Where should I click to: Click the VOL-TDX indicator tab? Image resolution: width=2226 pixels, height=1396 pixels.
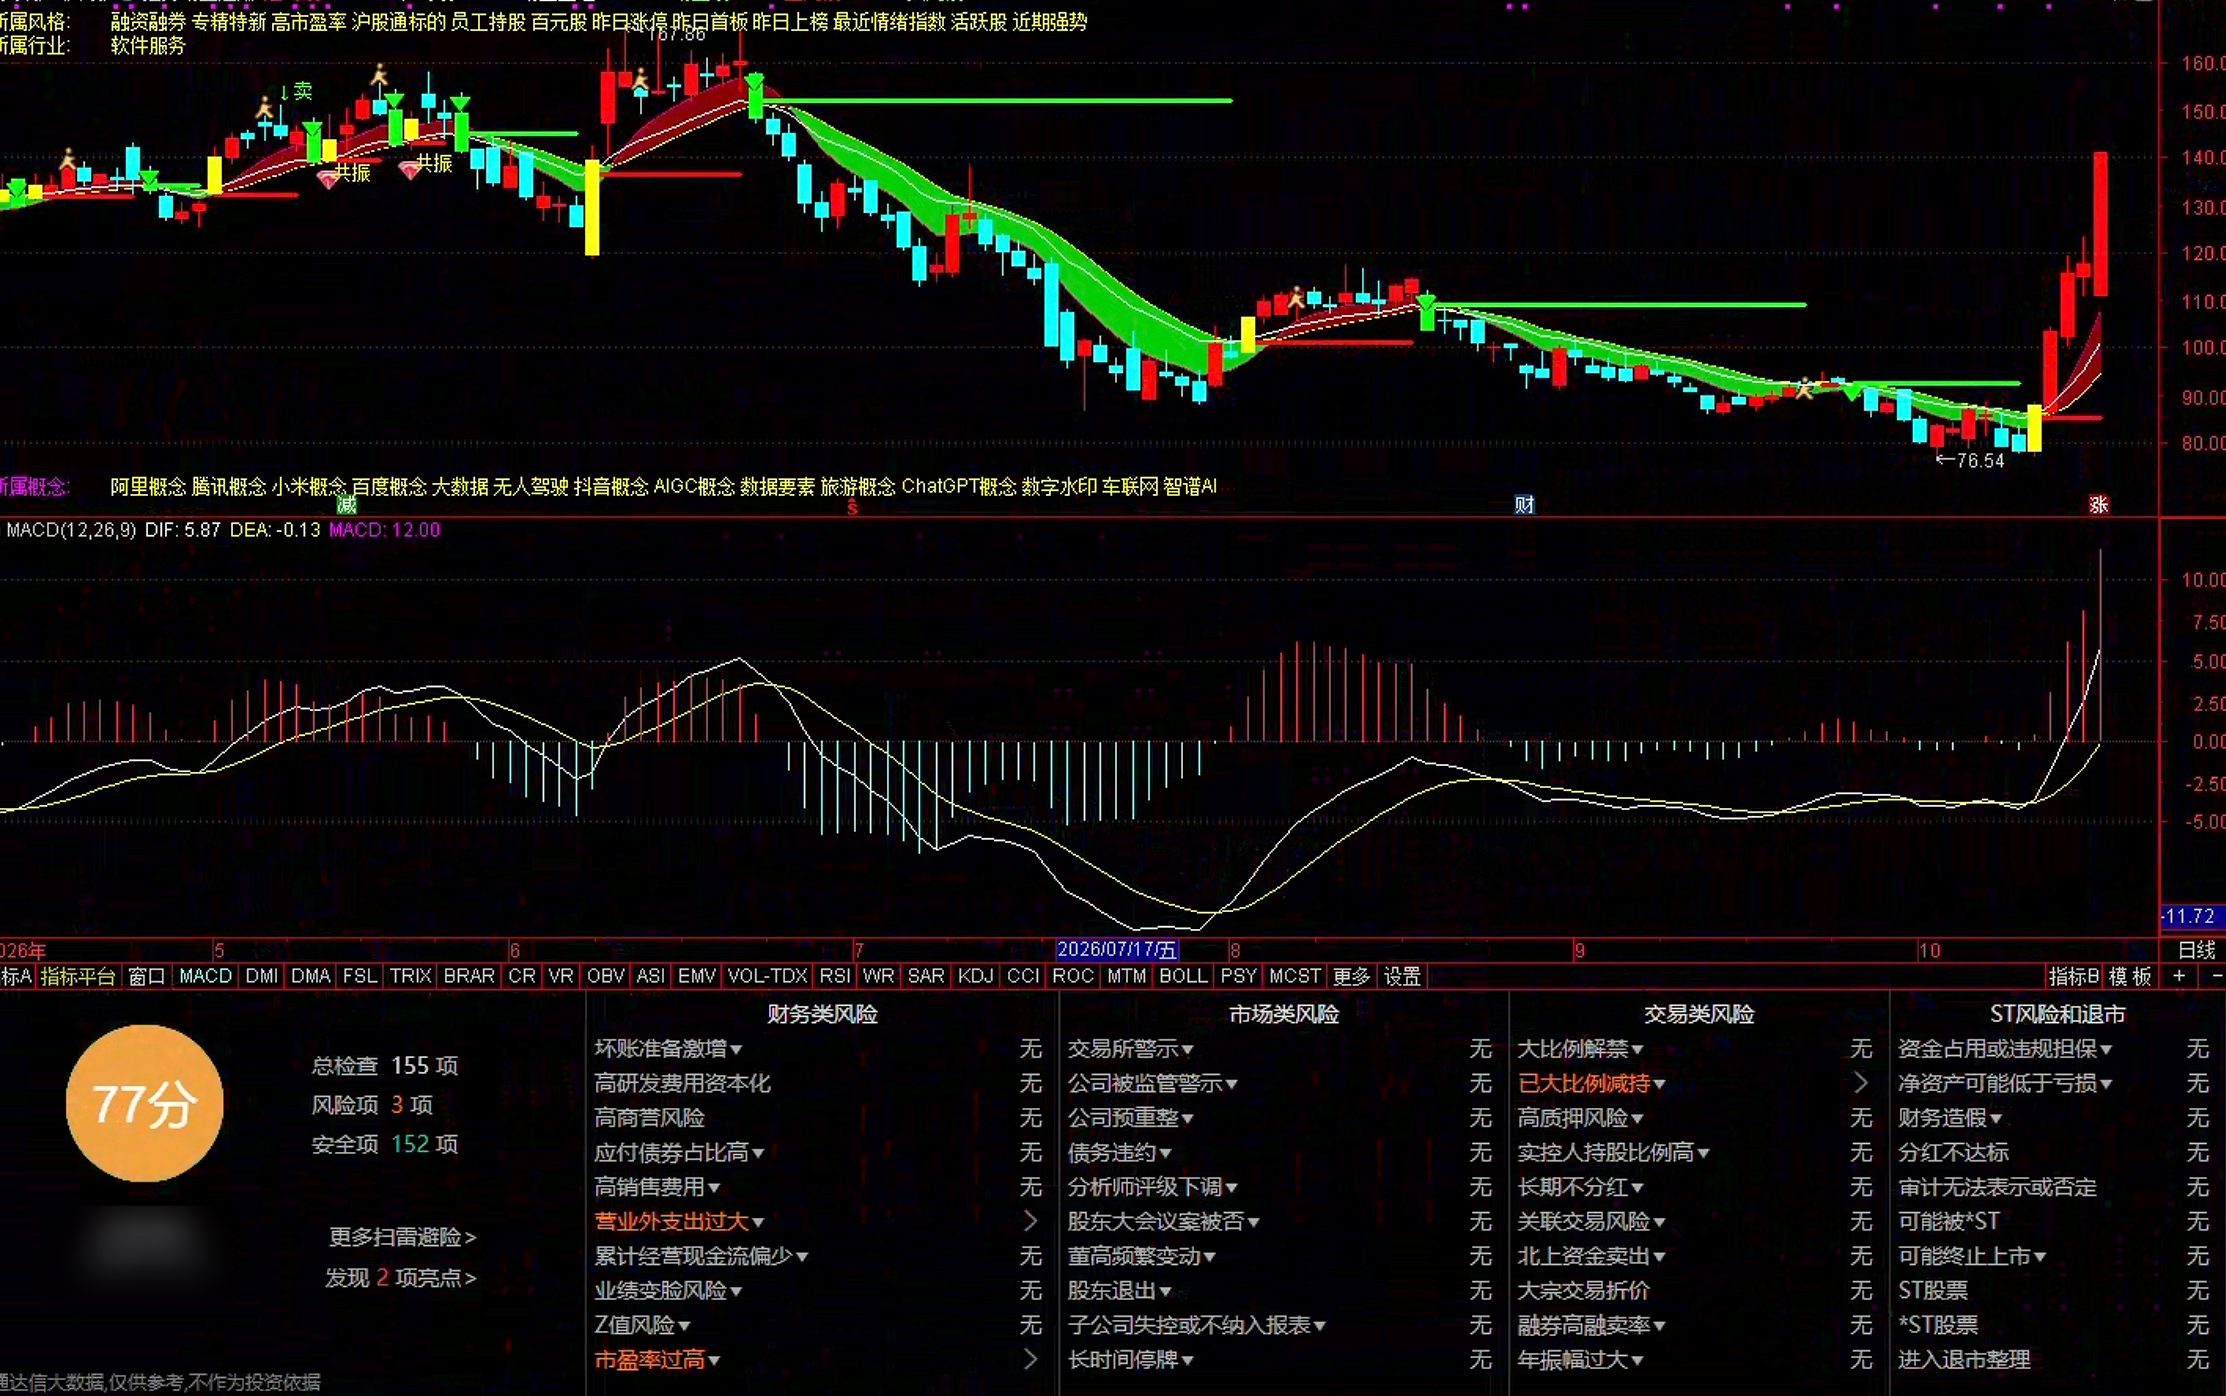click(x=767, y=976)
